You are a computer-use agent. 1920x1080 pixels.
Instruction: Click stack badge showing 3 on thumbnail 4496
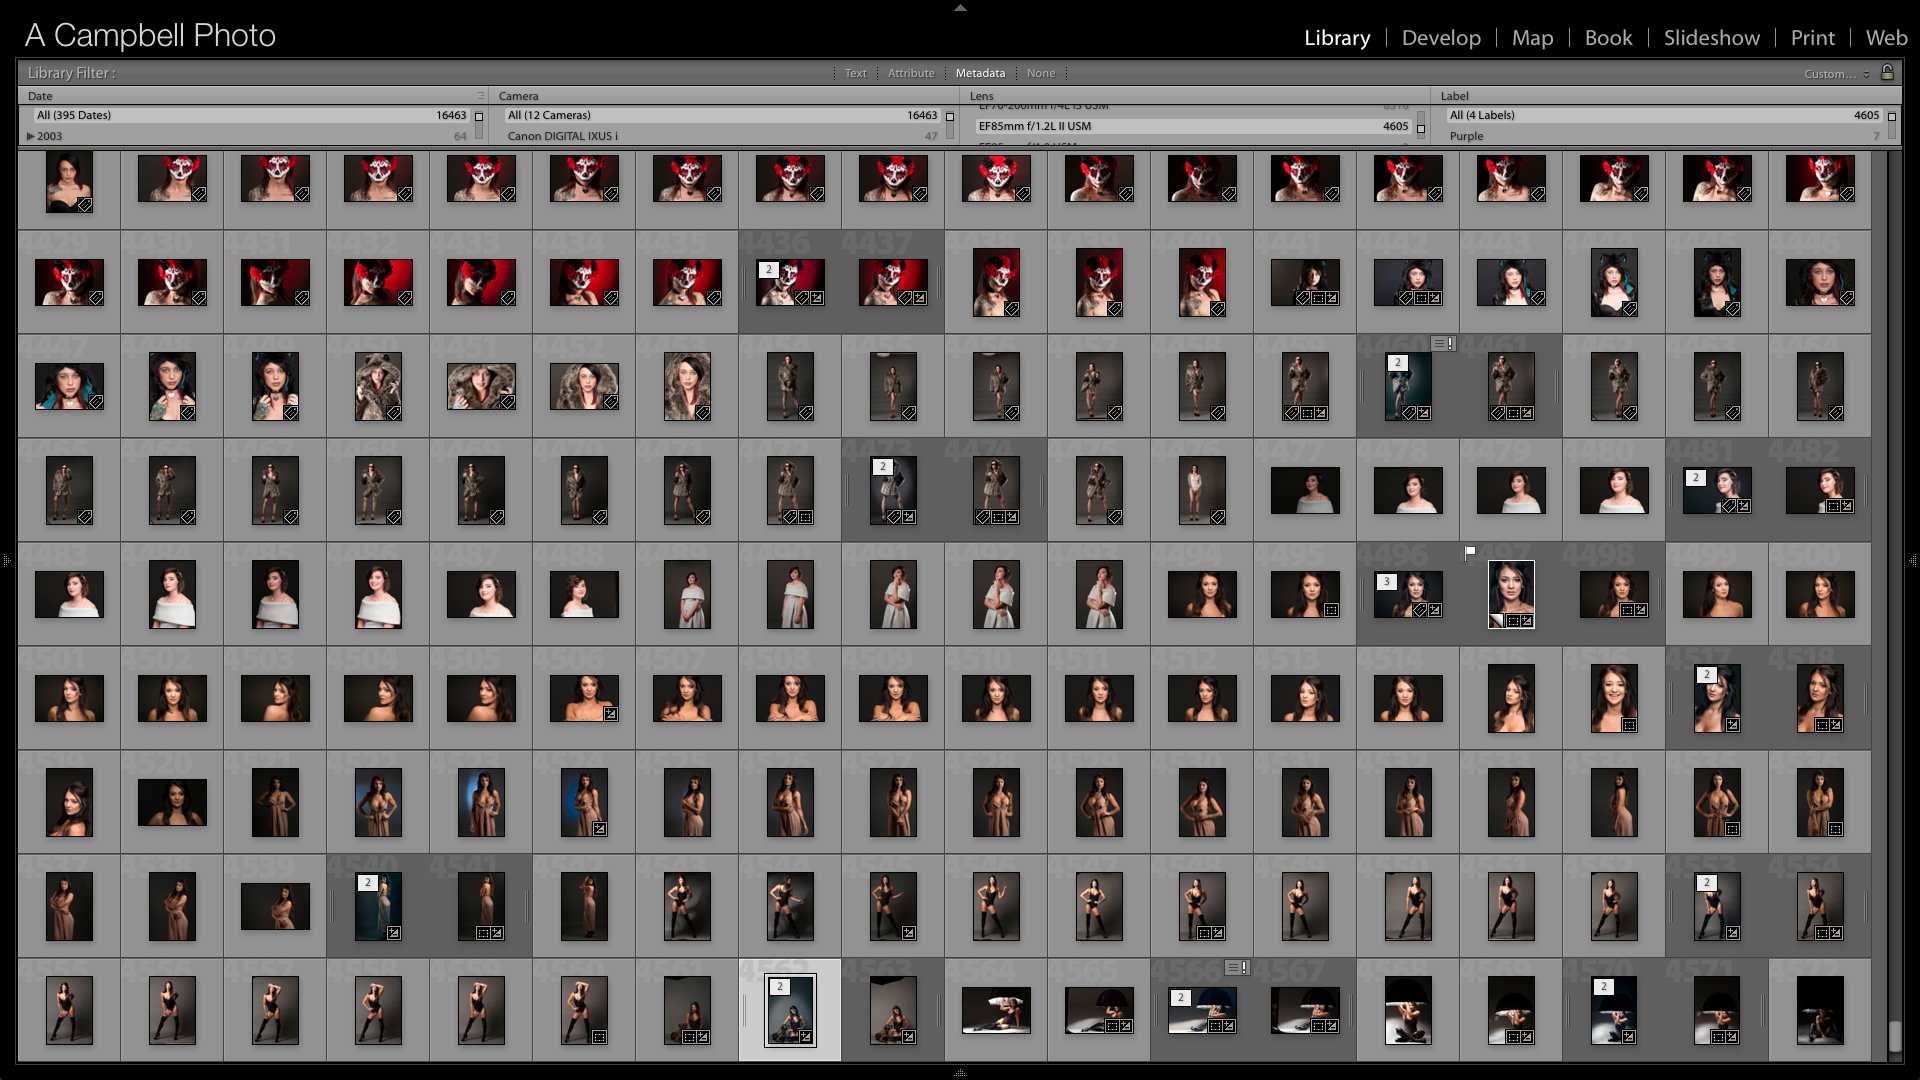pyautogui.click(x=1386, y=582)
